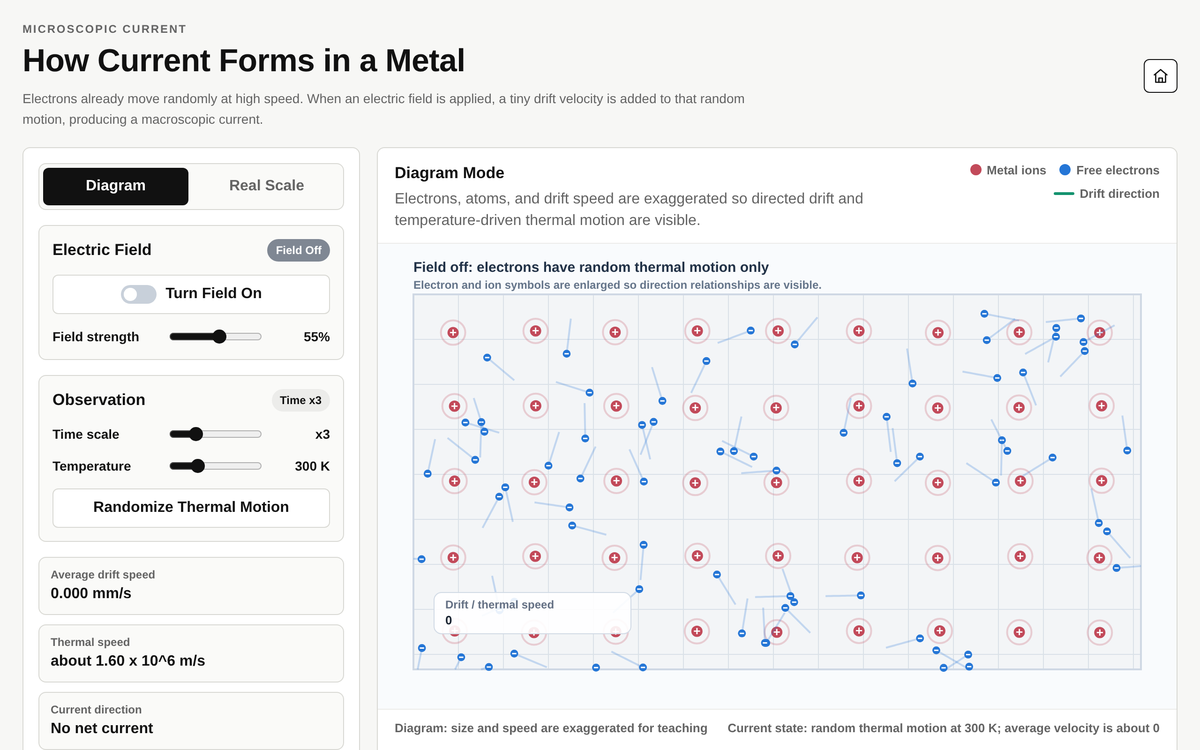Image resolution: width=1200 pixels, height=750 pixels.
Task: Click the Drift / thermal speed tooltip box
Action: [532, 613]
